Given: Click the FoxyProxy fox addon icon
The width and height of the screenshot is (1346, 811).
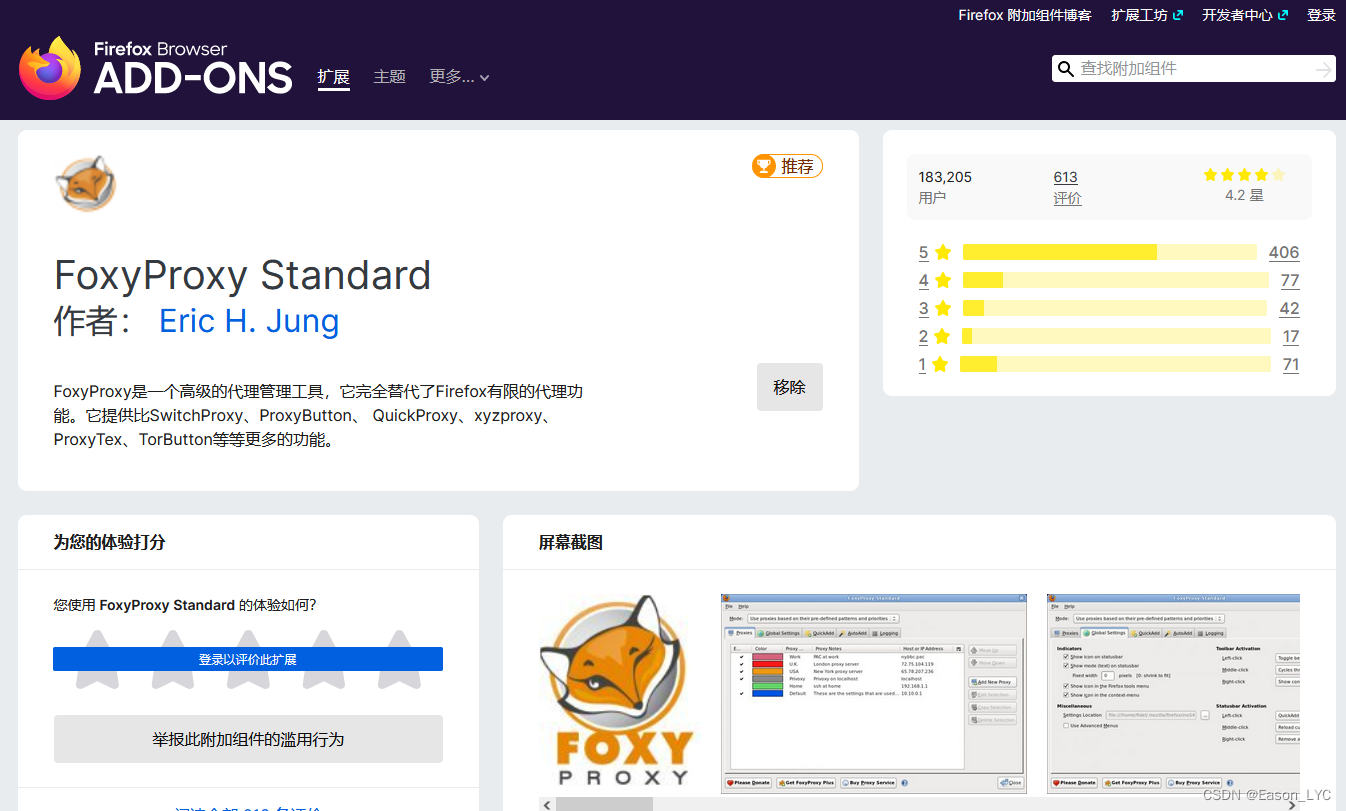Looking at the screenshot, I should pos(85,183).
